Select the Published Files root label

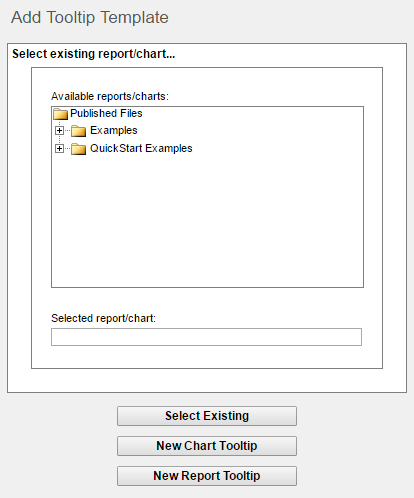(106, 113)
